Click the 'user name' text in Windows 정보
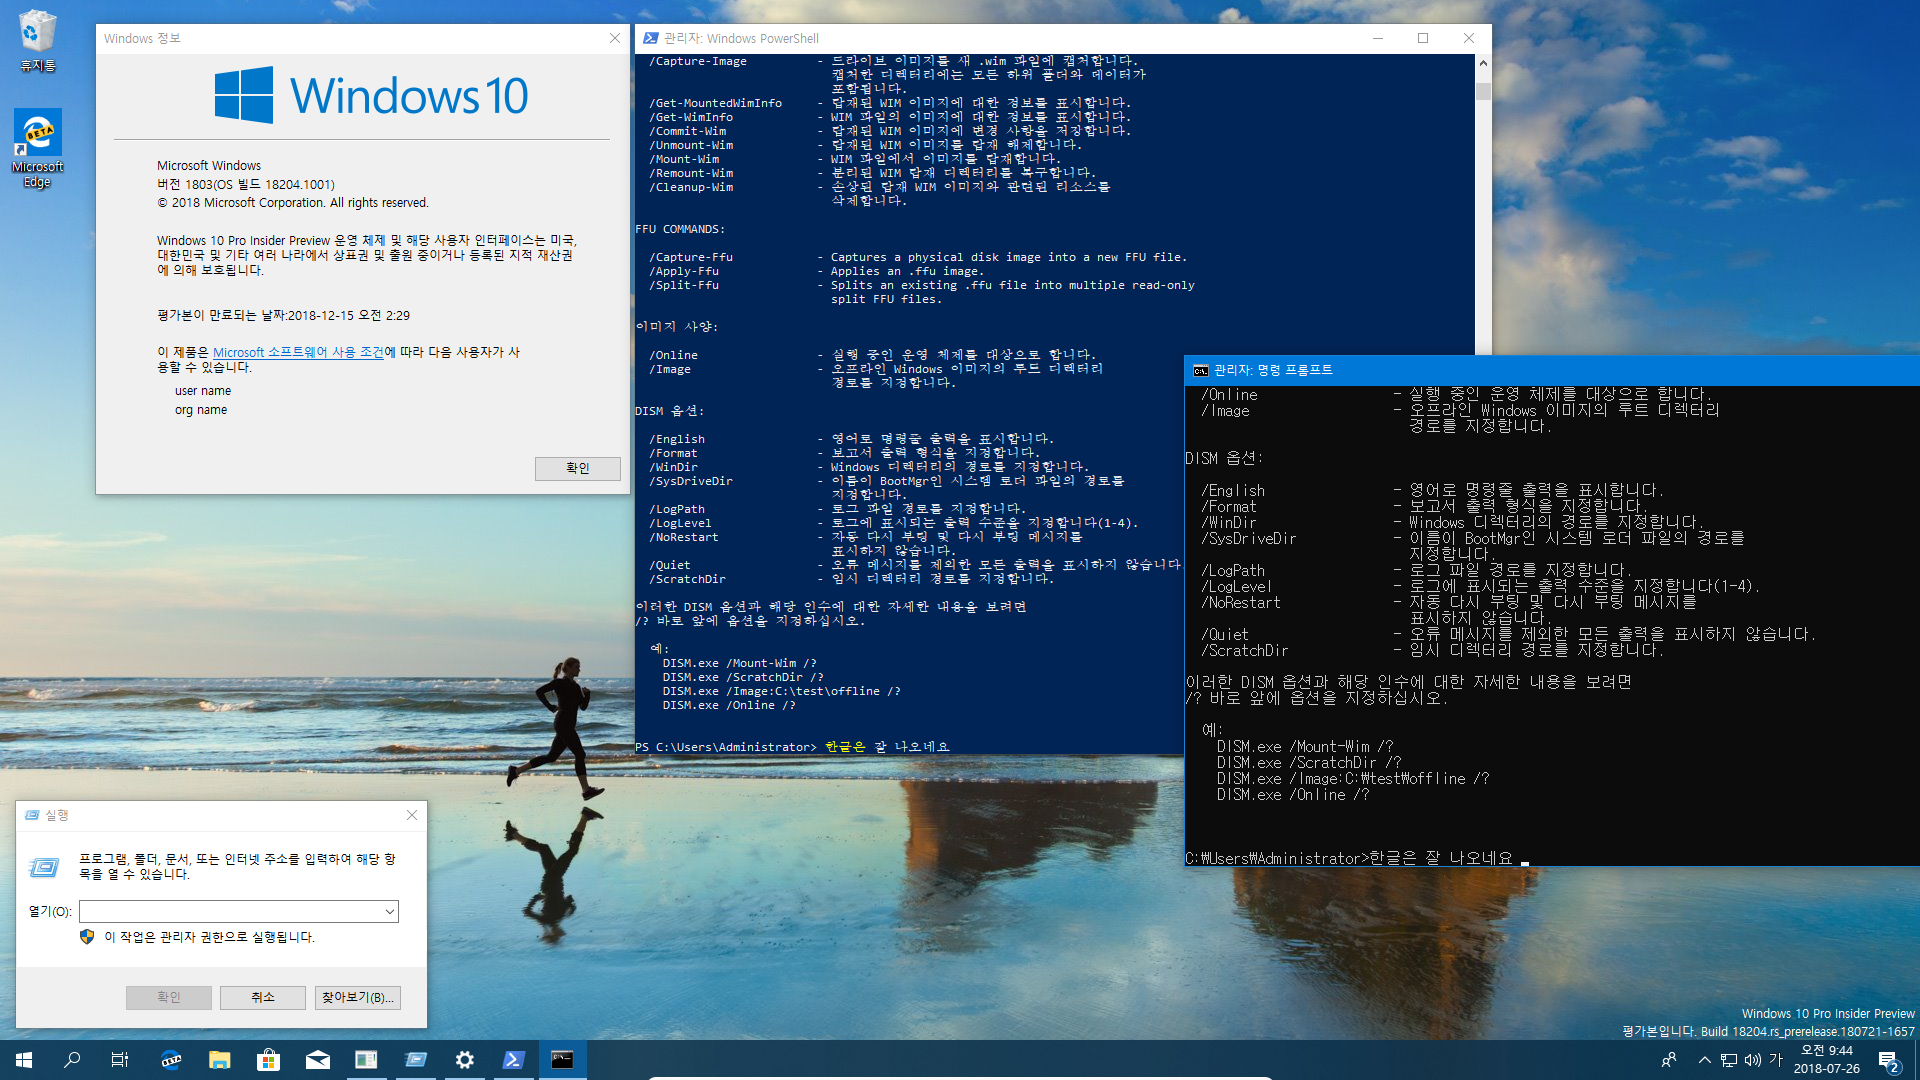1920x1080 pixels. pyautogui.click(x=203, y=391)
